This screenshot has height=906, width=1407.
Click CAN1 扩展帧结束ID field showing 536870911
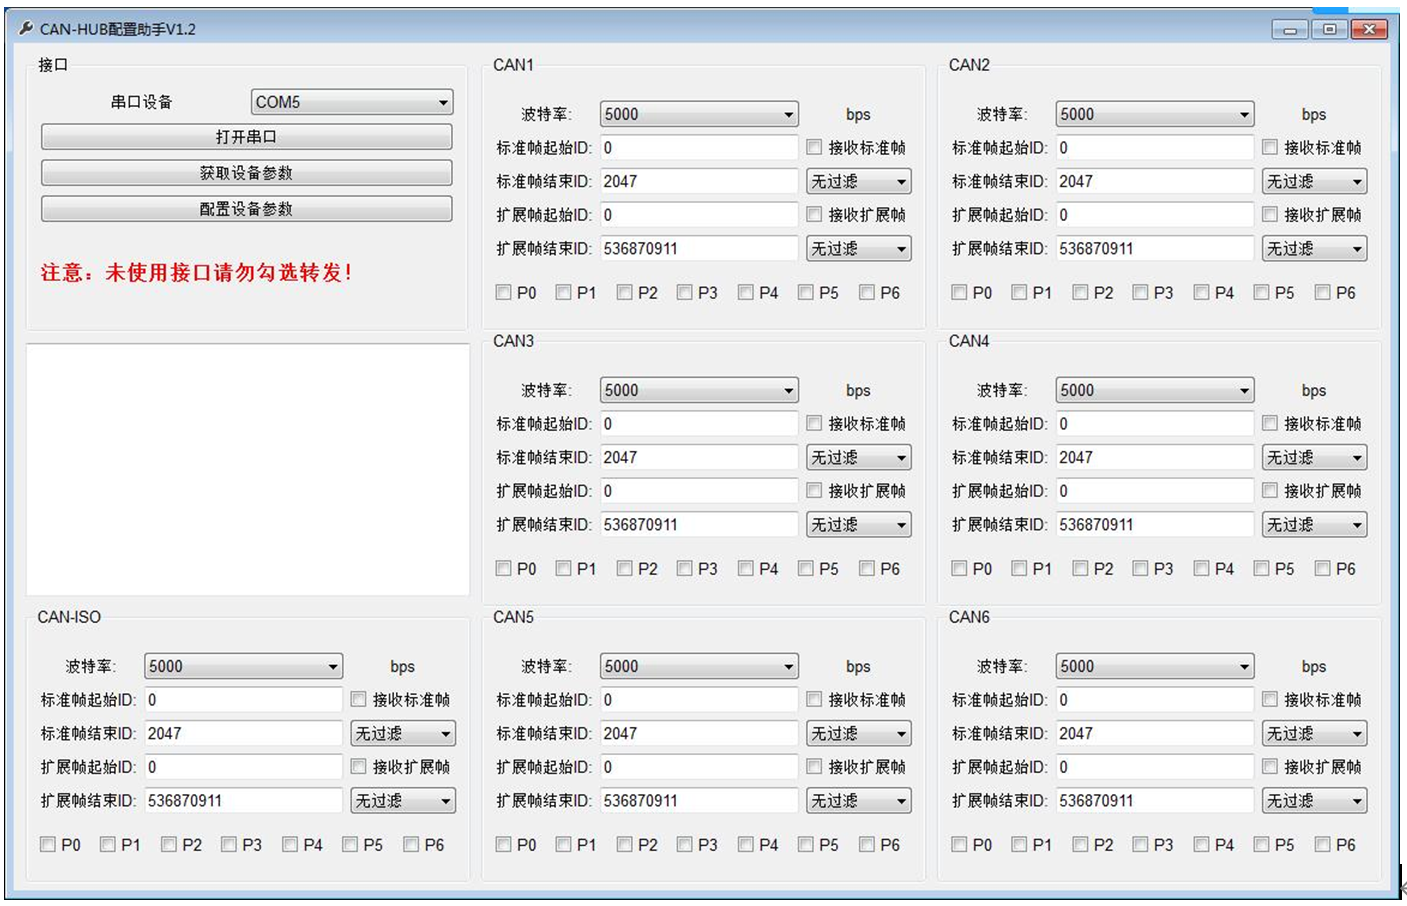[699, 248]
